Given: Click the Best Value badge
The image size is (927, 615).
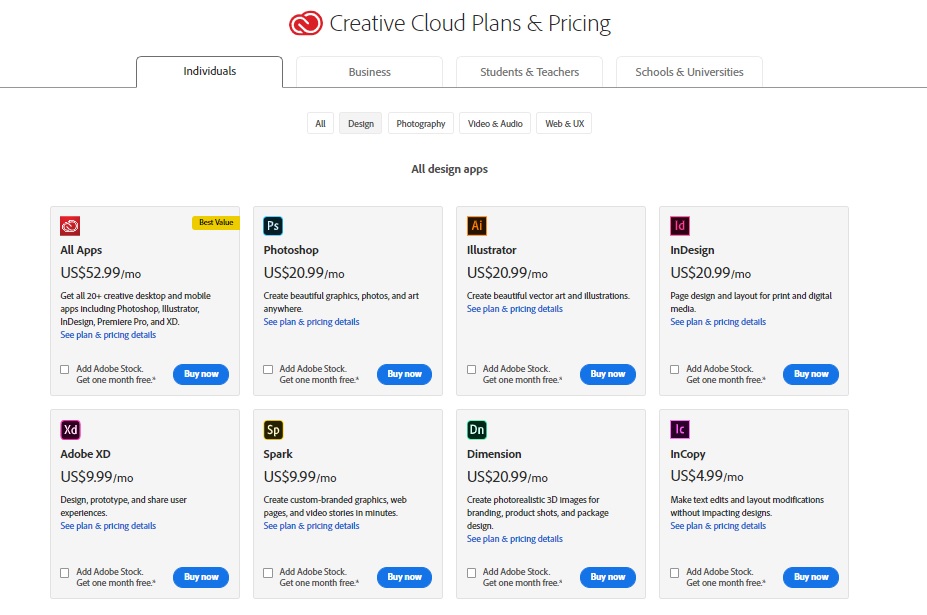Looking at the screenshot, I should [215, 223].
